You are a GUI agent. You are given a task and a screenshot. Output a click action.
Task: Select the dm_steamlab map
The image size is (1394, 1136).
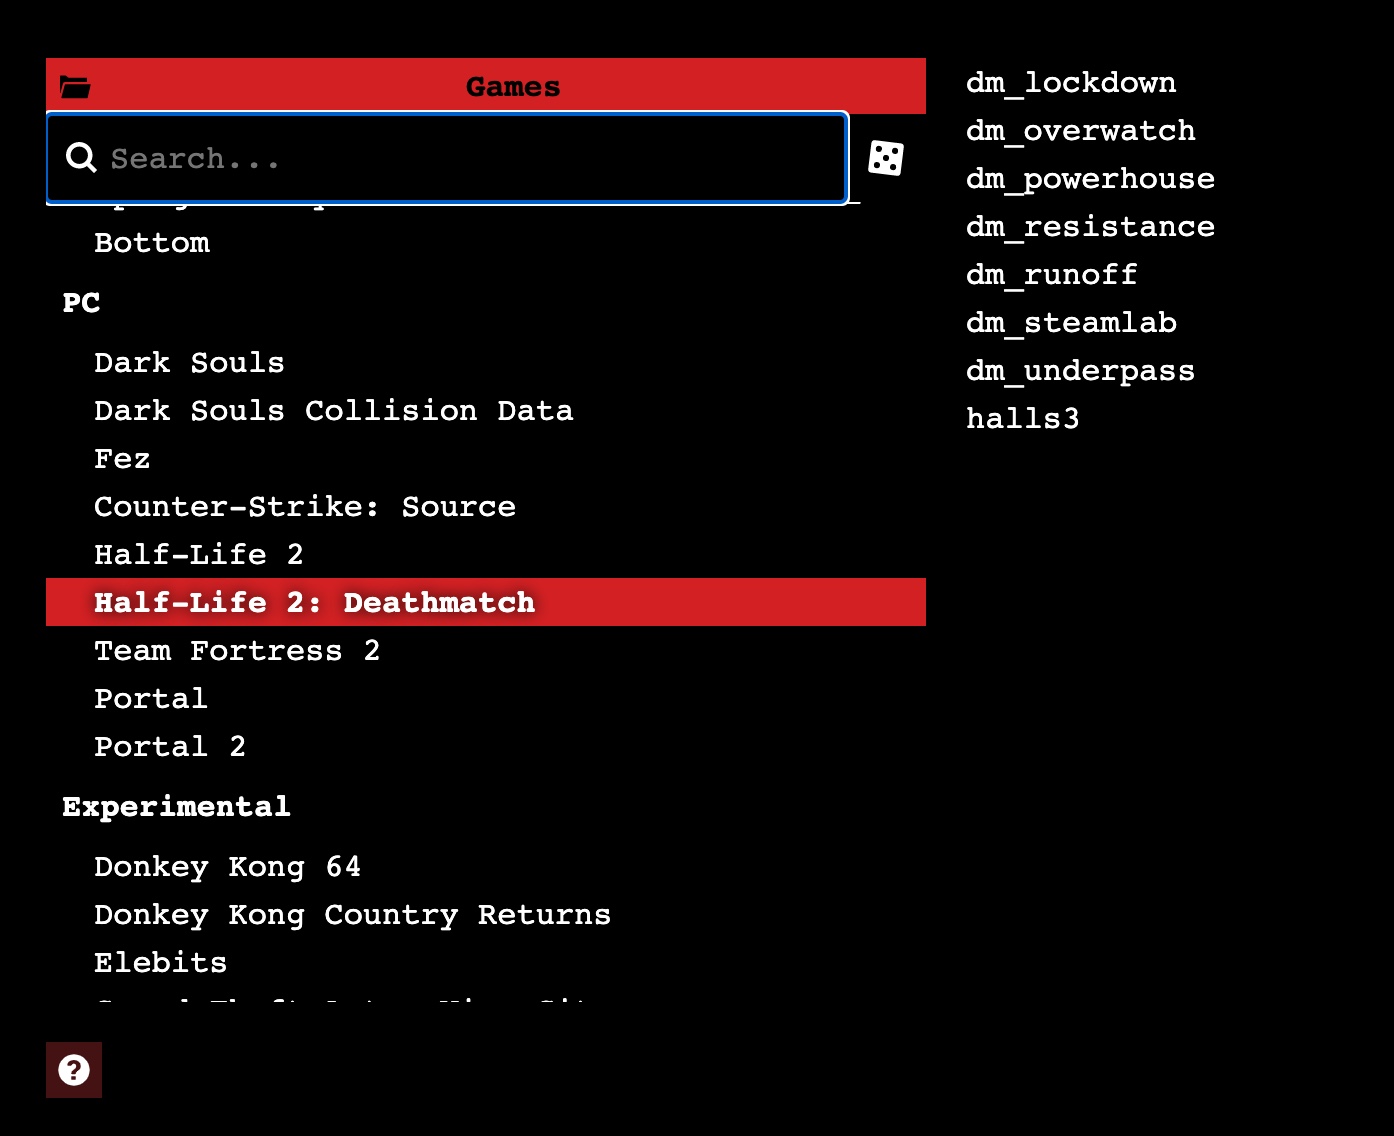[x=1071, y=323]
